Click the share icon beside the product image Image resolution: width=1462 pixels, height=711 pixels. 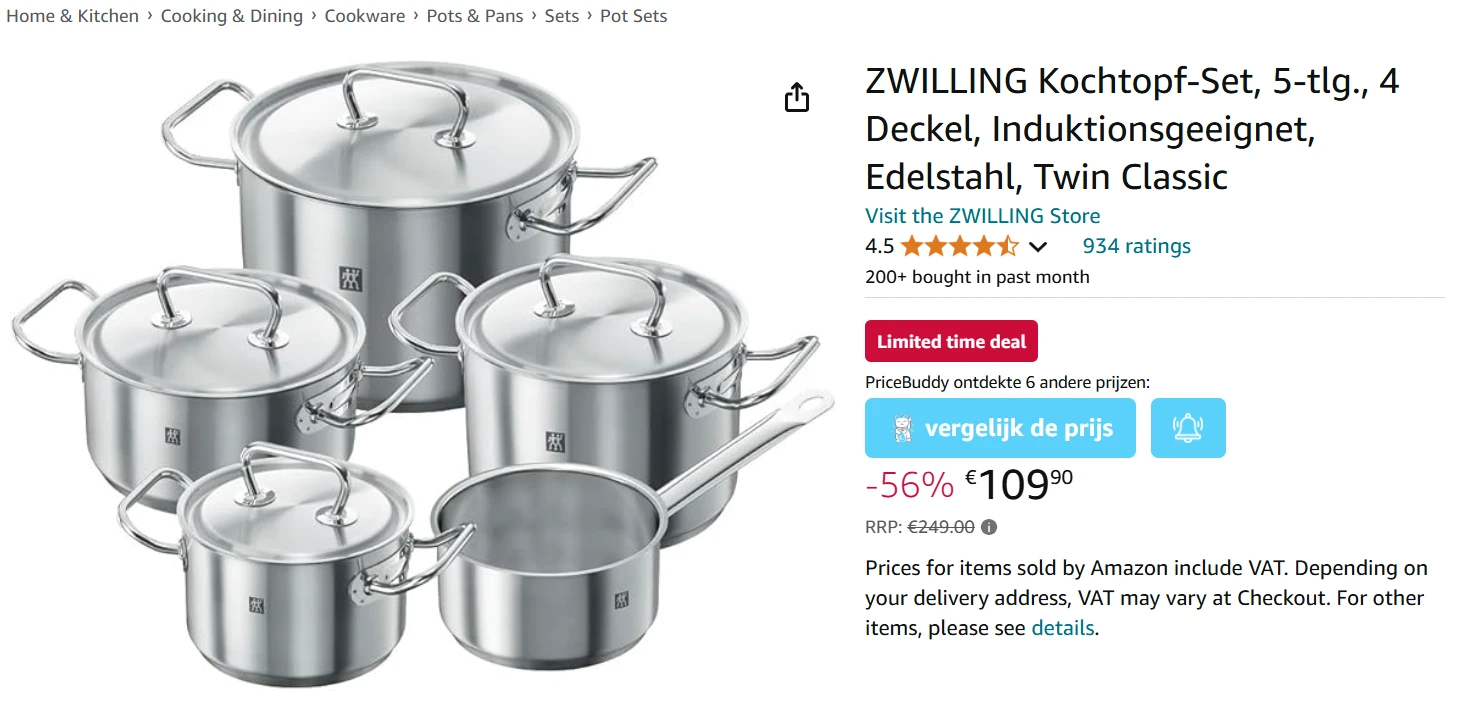797,98
